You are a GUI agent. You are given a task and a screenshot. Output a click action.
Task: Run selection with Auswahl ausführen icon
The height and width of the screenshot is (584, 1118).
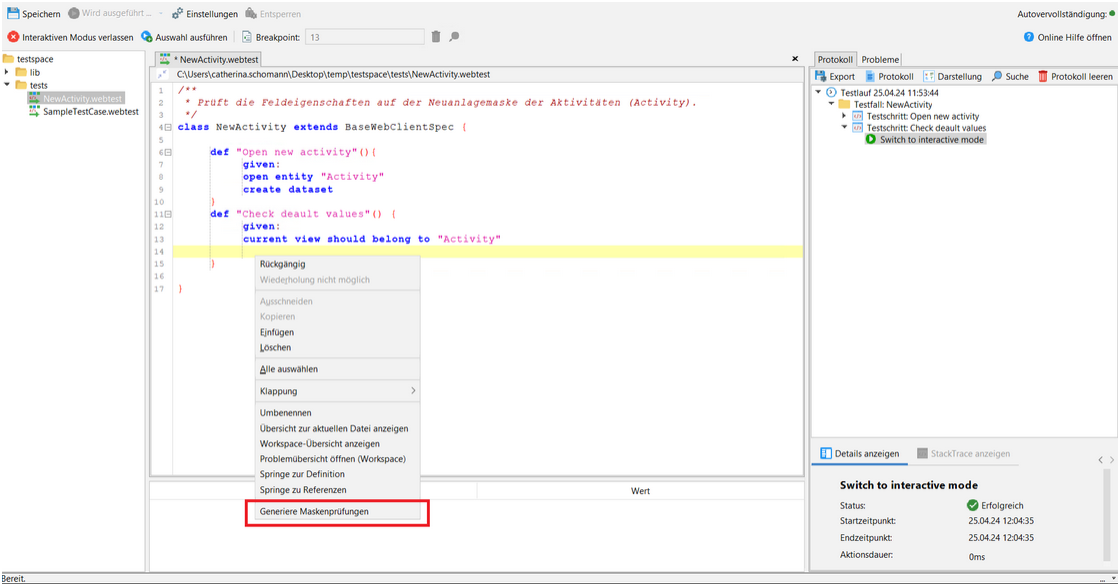[x=147, y=37]
